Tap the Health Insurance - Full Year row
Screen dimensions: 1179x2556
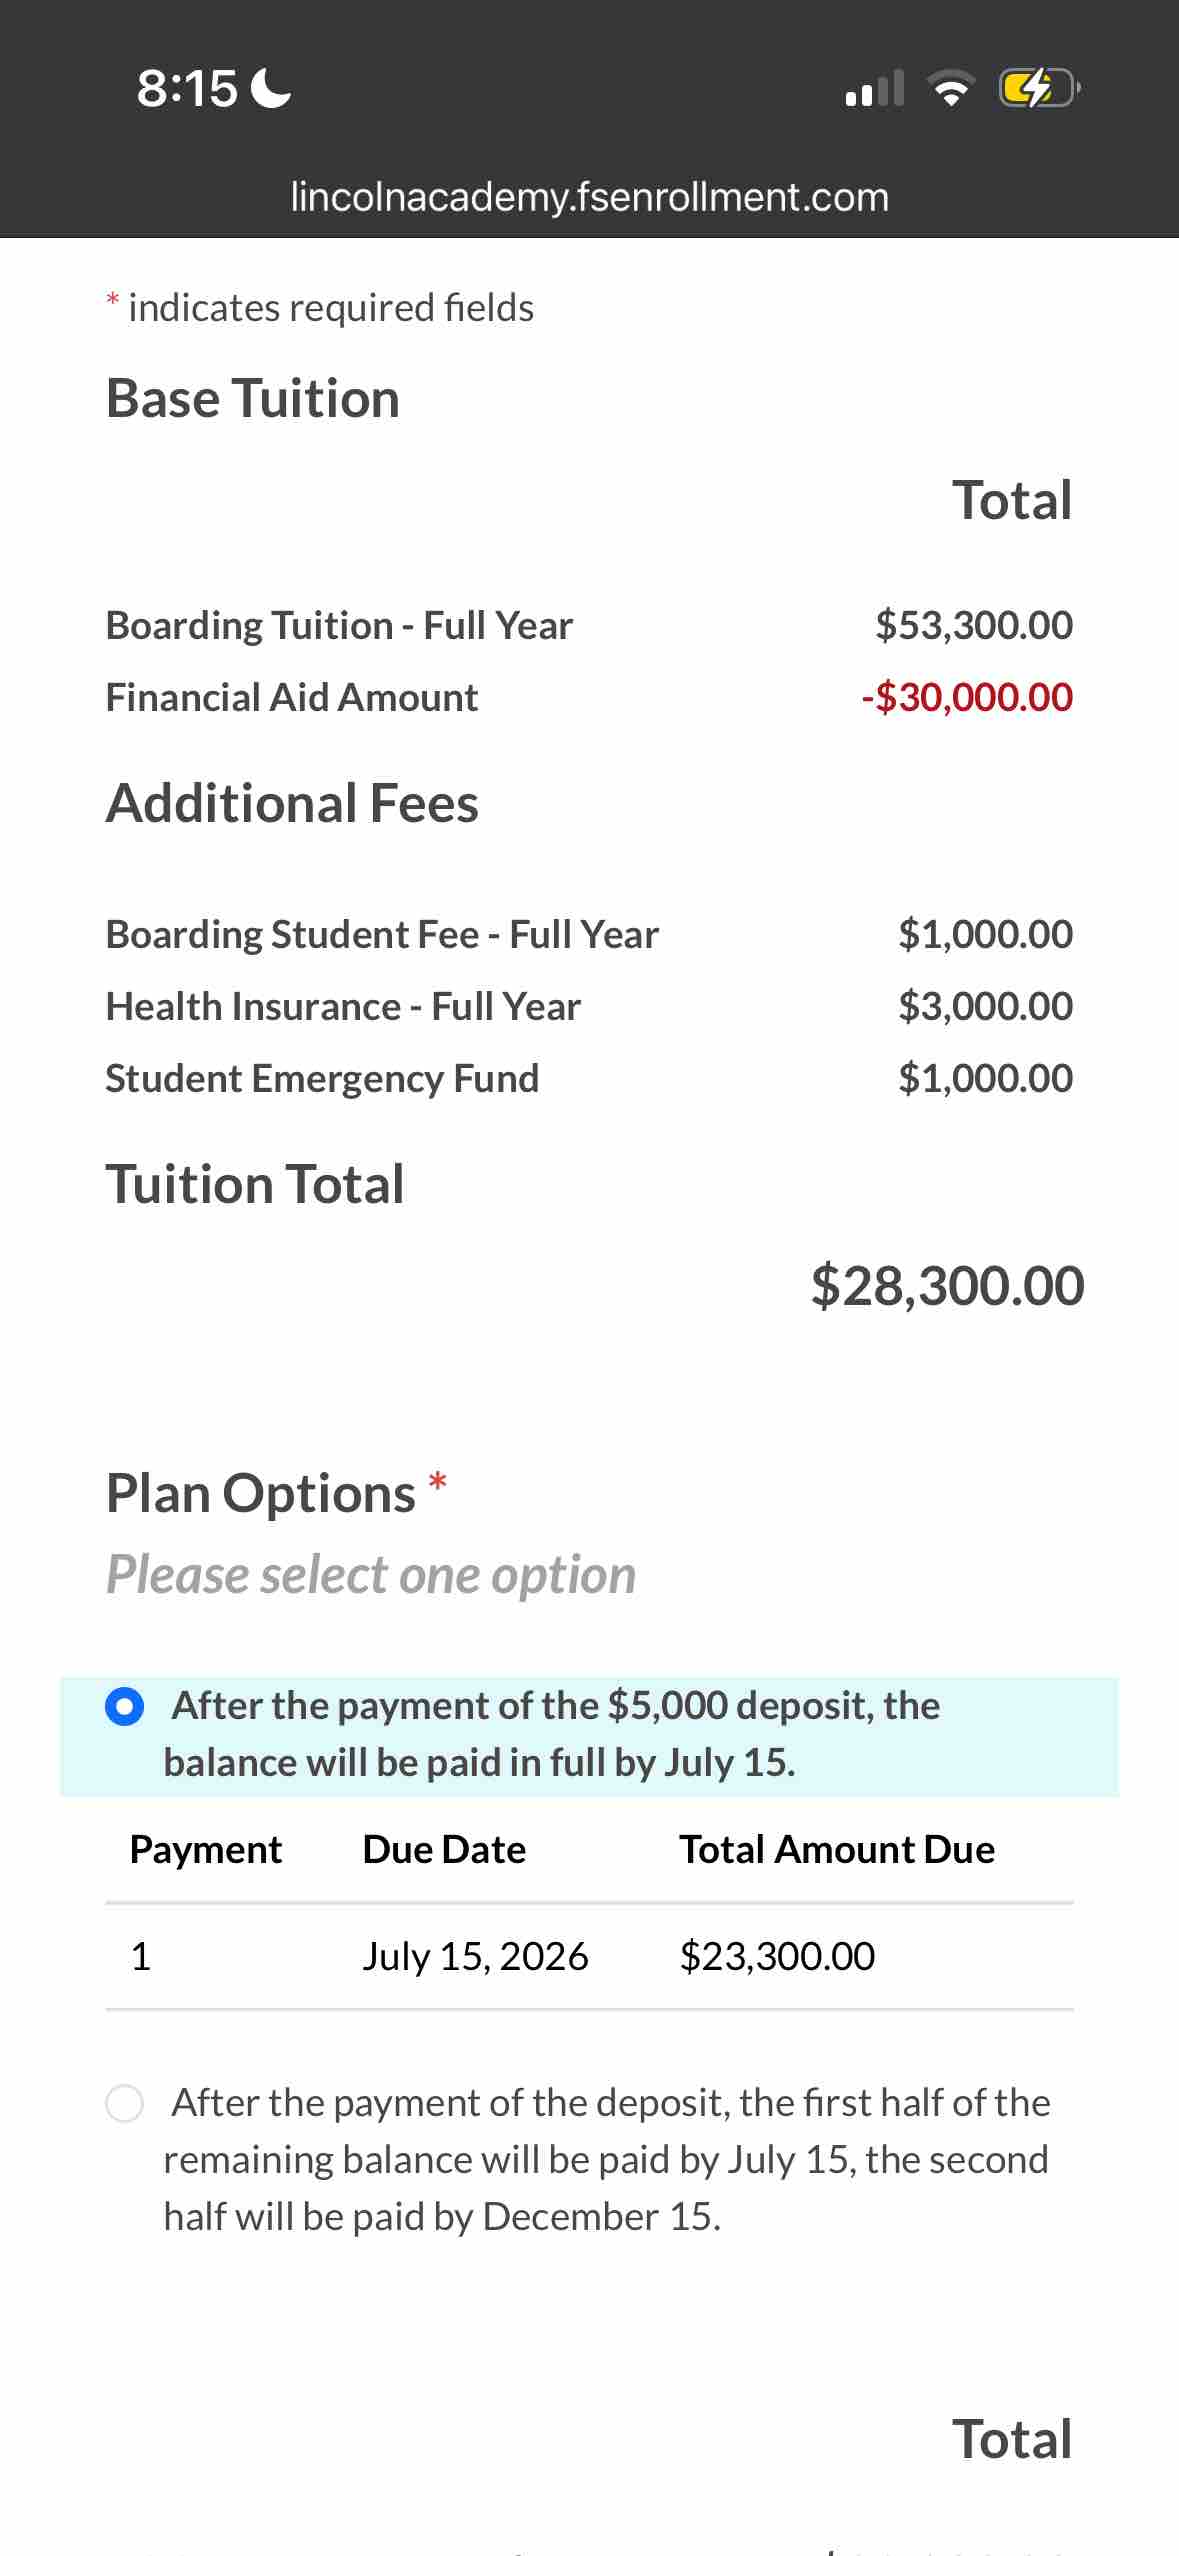589,1007
